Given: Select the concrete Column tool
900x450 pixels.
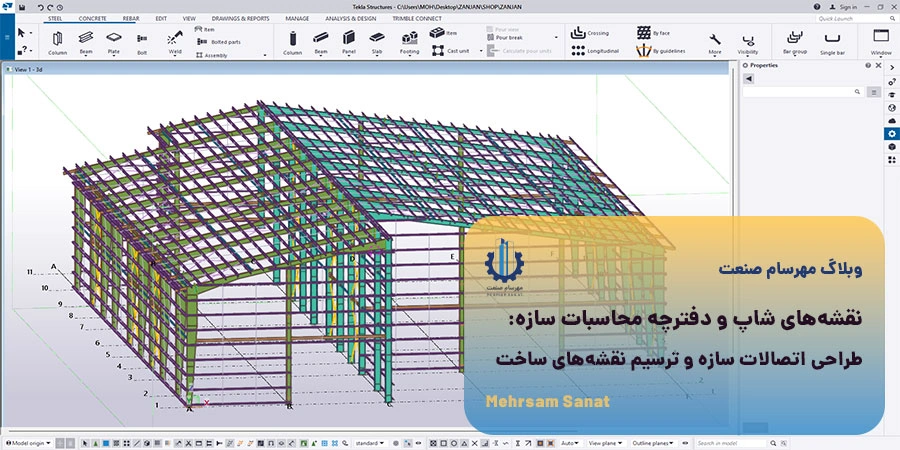Looking at the screenshot, I should [292, 42].
